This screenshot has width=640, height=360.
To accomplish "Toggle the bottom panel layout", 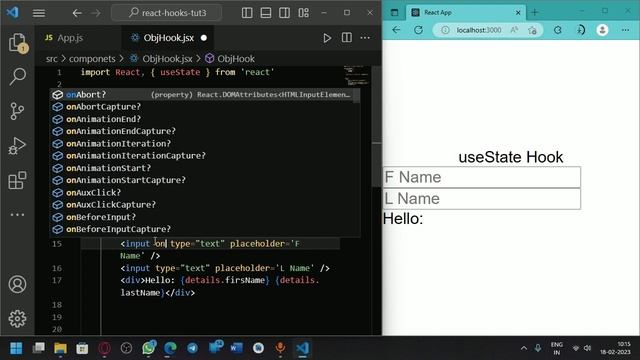I will 266,13.
